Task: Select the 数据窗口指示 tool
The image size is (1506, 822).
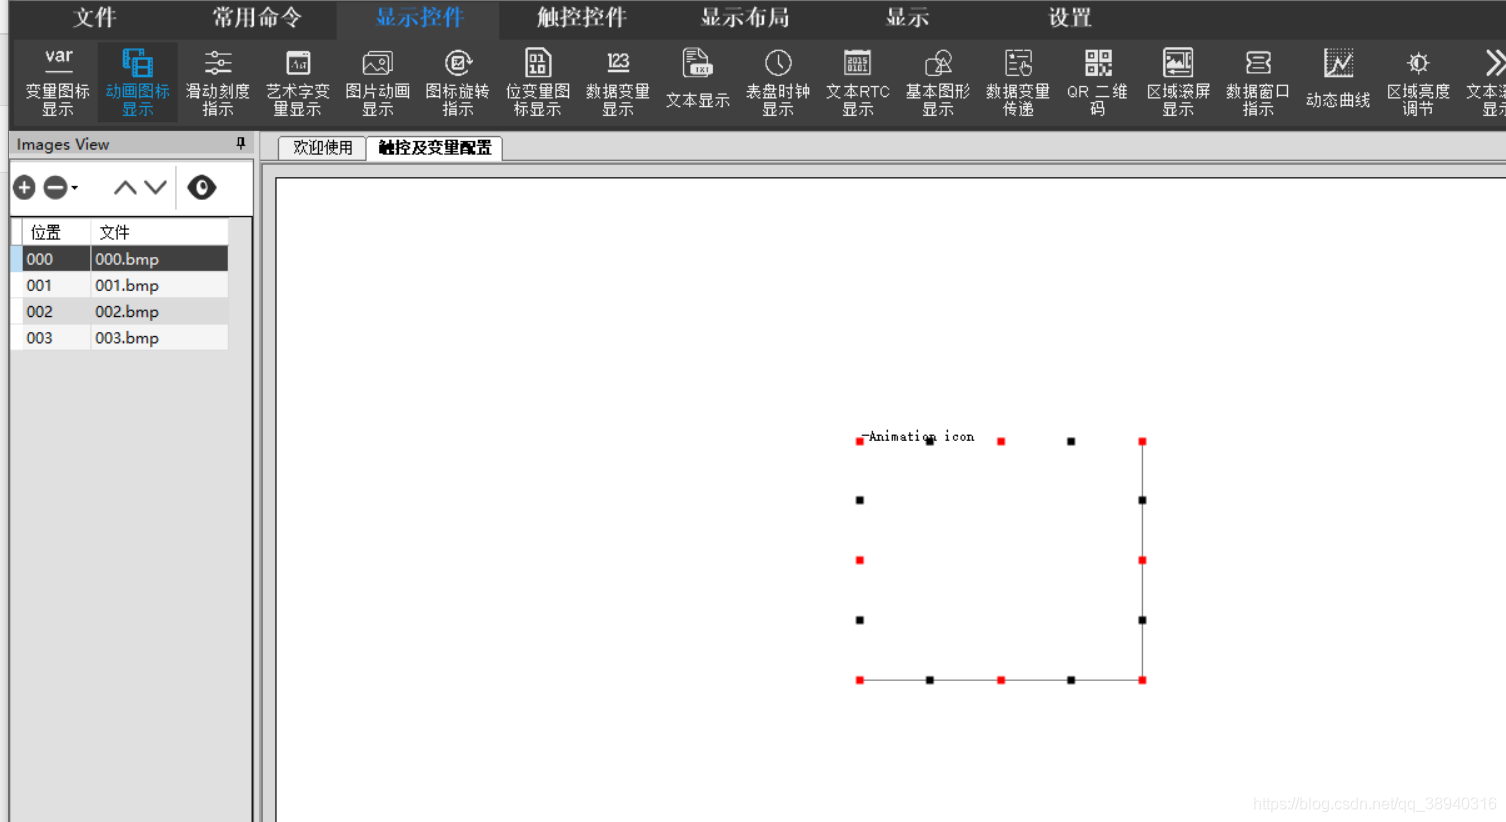Action: 1258,82
